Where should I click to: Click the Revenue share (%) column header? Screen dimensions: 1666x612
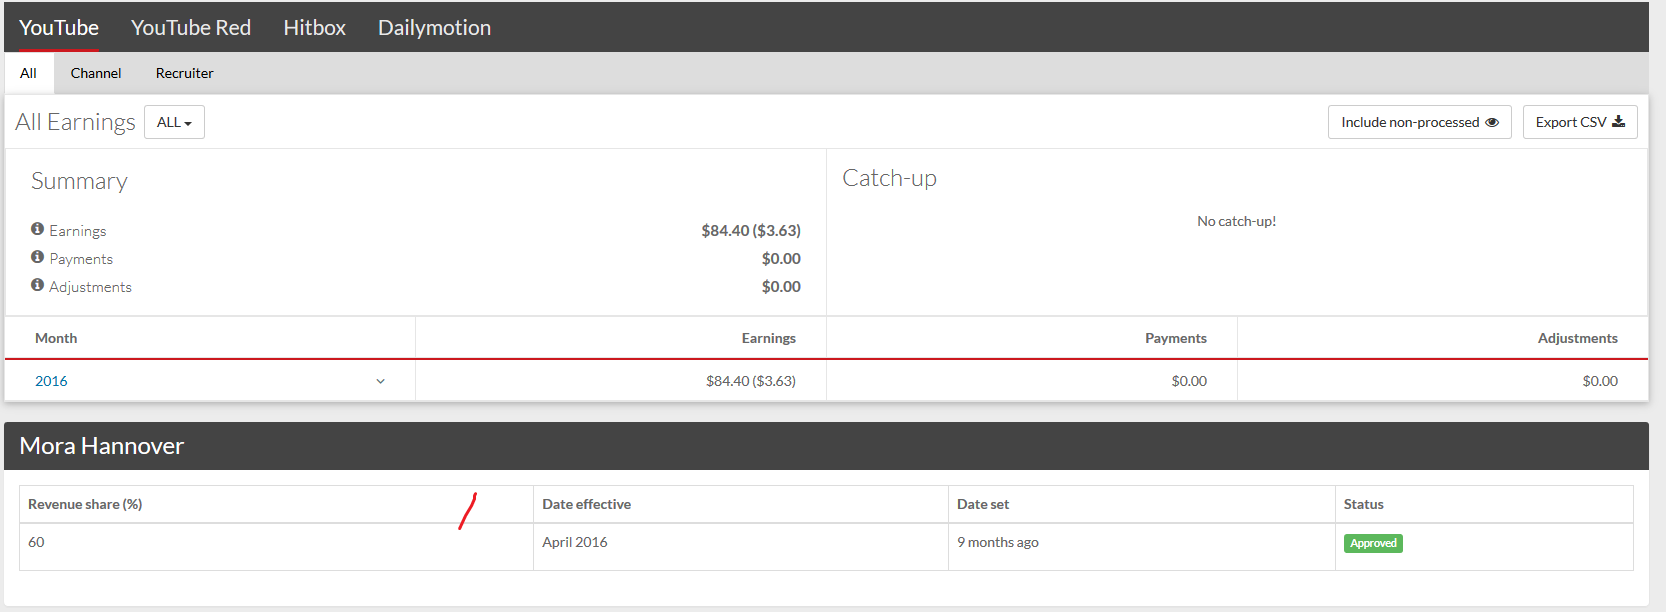(85, 504)
